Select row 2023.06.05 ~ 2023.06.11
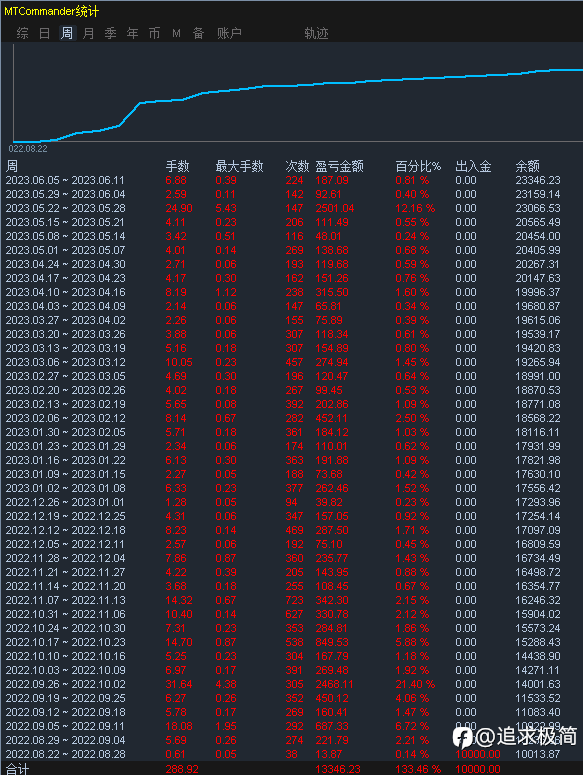The height and width of the screenshot is (775, 583). click(x=292, y=180)
